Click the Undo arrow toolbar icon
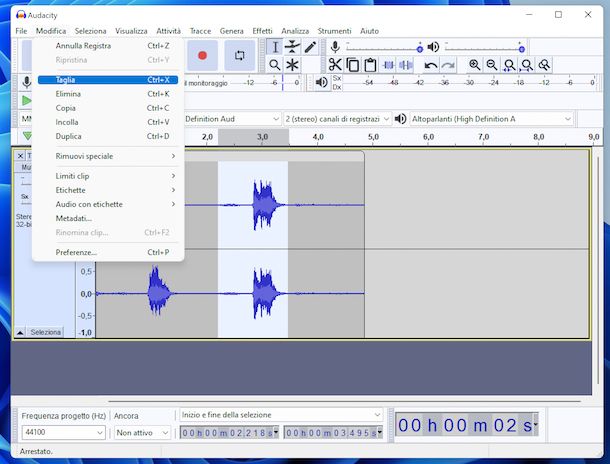The width and height of the screenshot is (610, 464). tap(430, 65)
